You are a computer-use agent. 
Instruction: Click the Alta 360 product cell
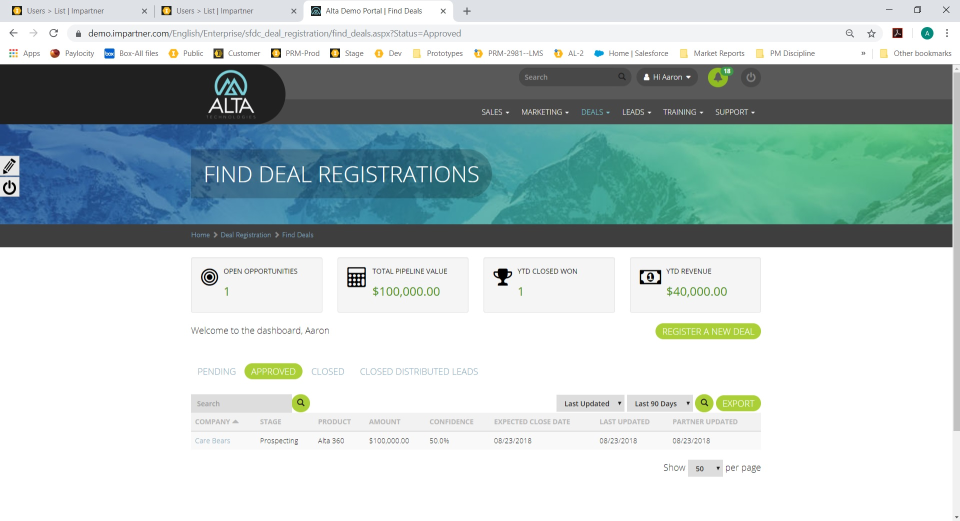click(331, 441)
